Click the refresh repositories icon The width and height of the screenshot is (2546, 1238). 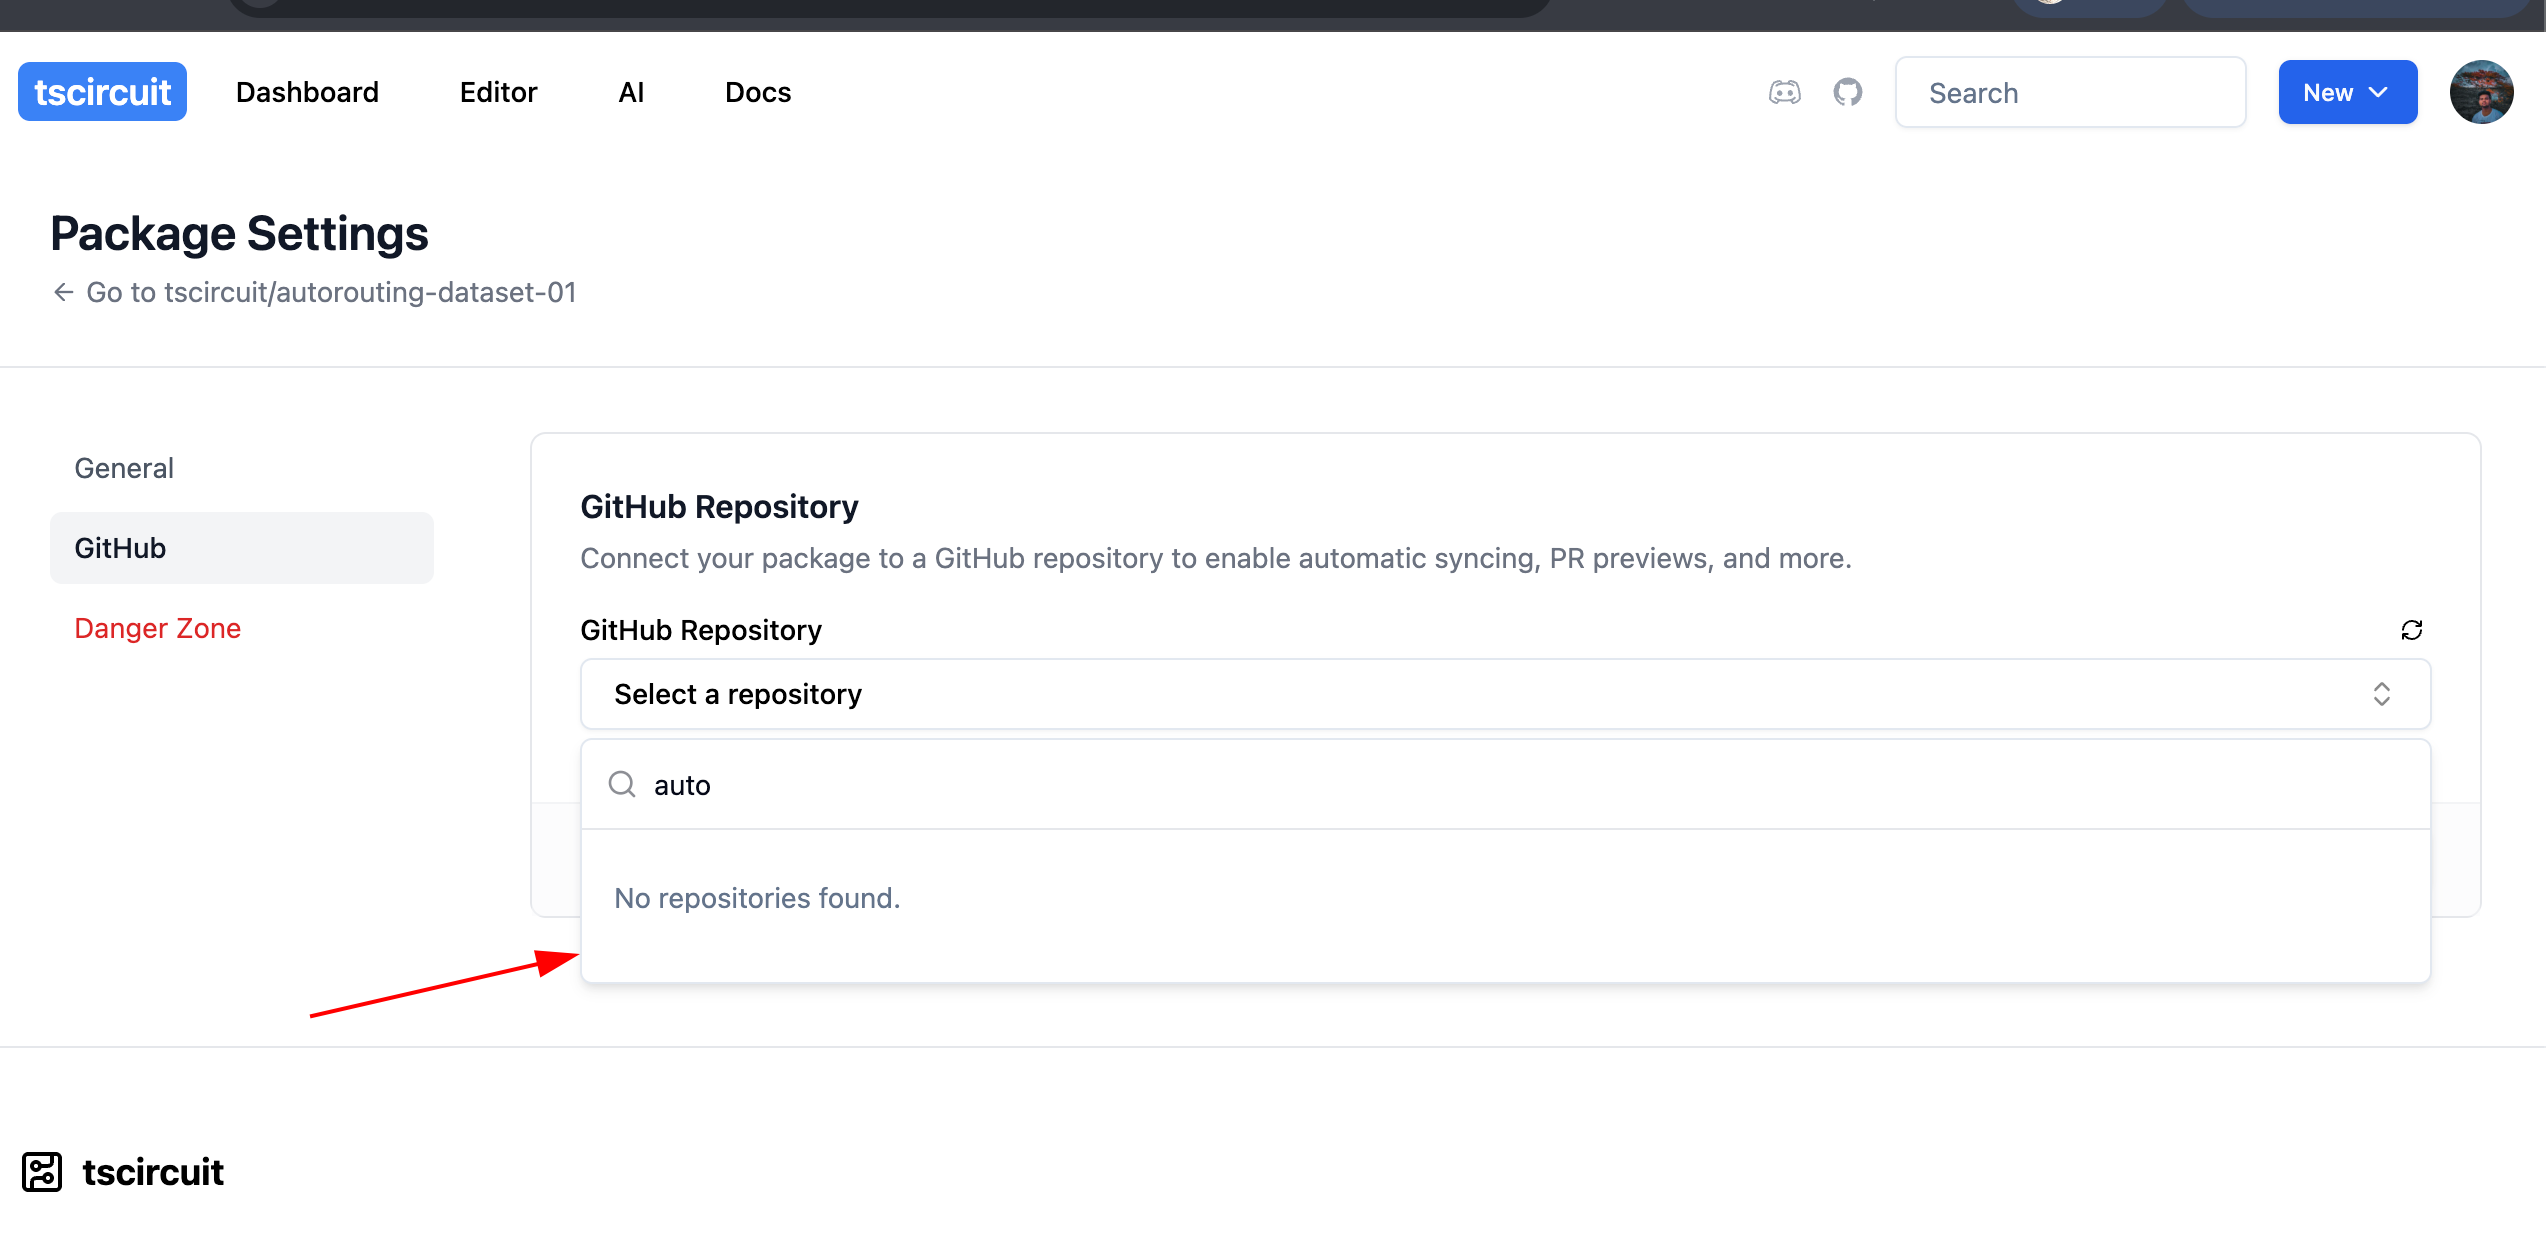(x=2411, y=630)
